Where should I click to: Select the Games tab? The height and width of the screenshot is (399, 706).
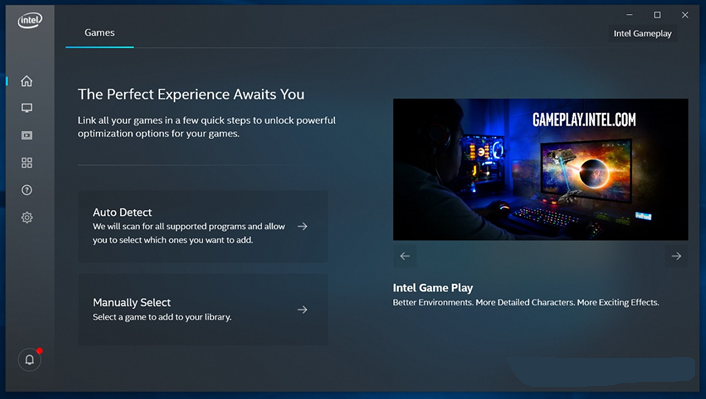pyautogui.click(x=100, y=33)
